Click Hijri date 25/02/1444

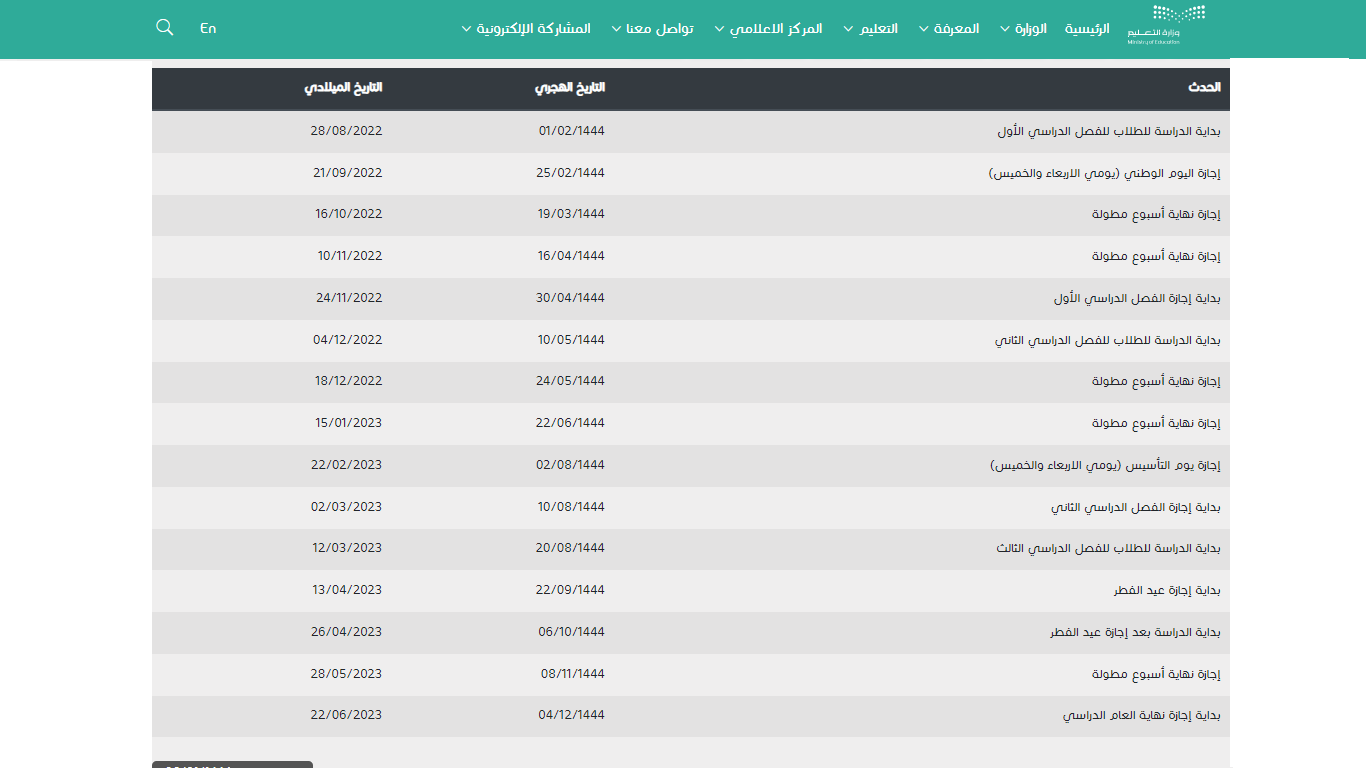[x=571, y=173]
